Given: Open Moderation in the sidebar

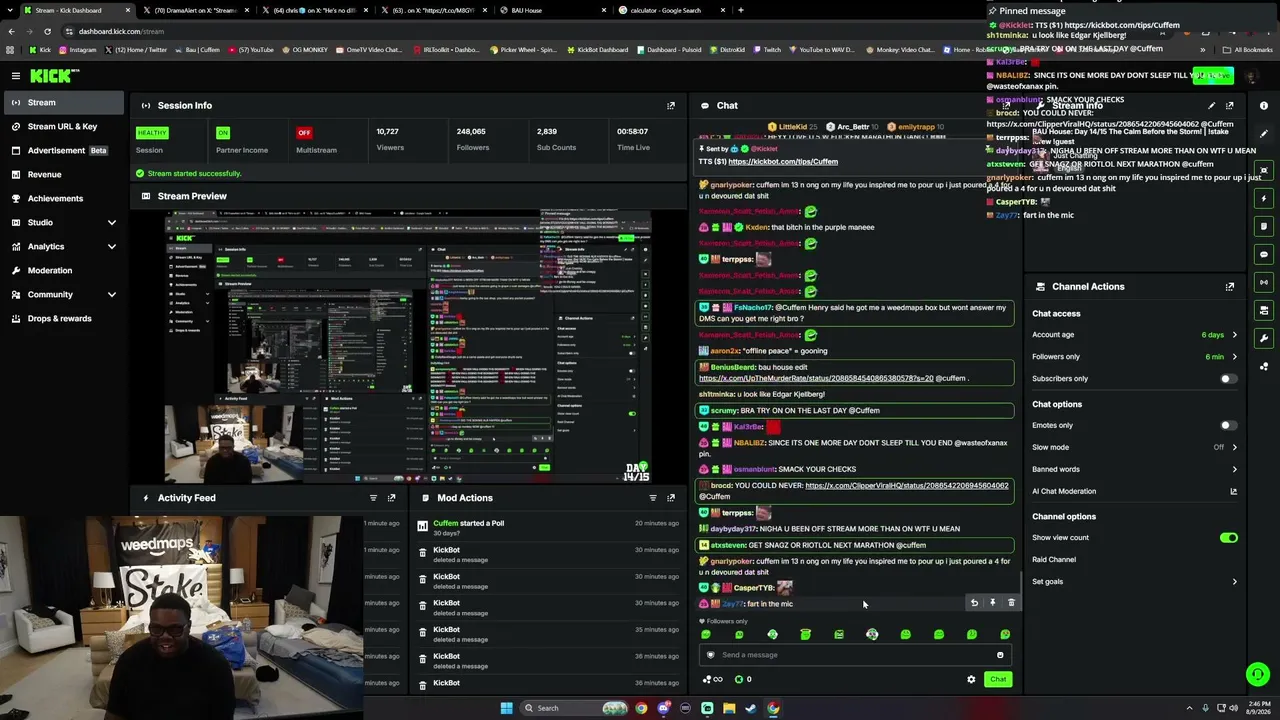Looking at the screenshot, I should coord(62,270).
